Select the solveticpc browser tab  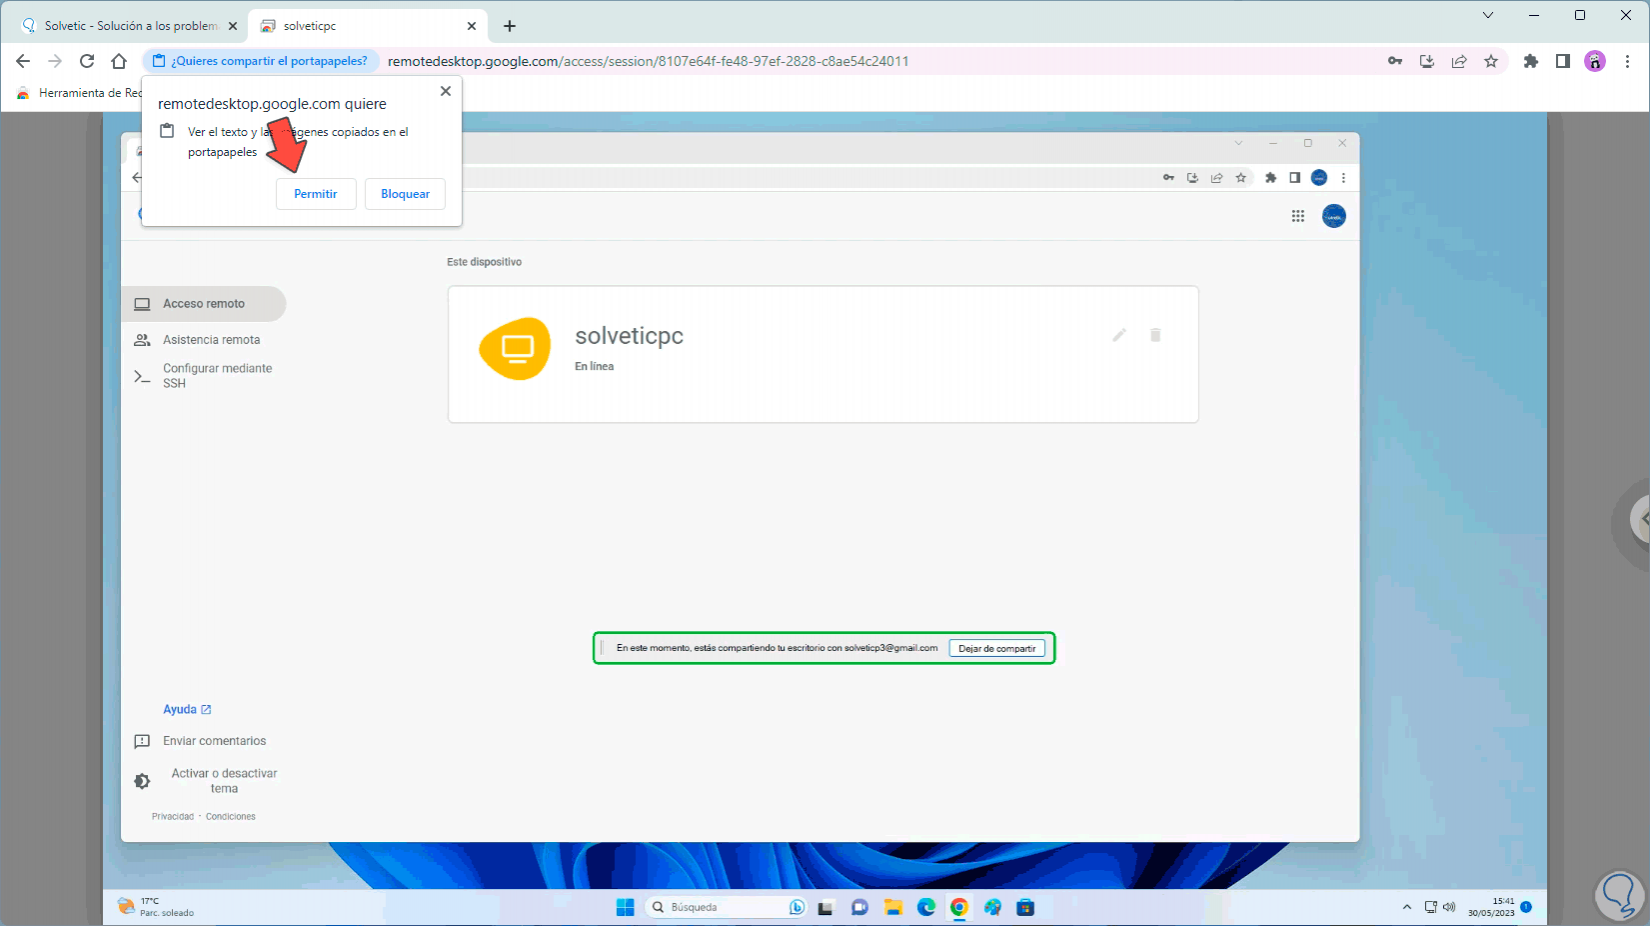point(367,26)
